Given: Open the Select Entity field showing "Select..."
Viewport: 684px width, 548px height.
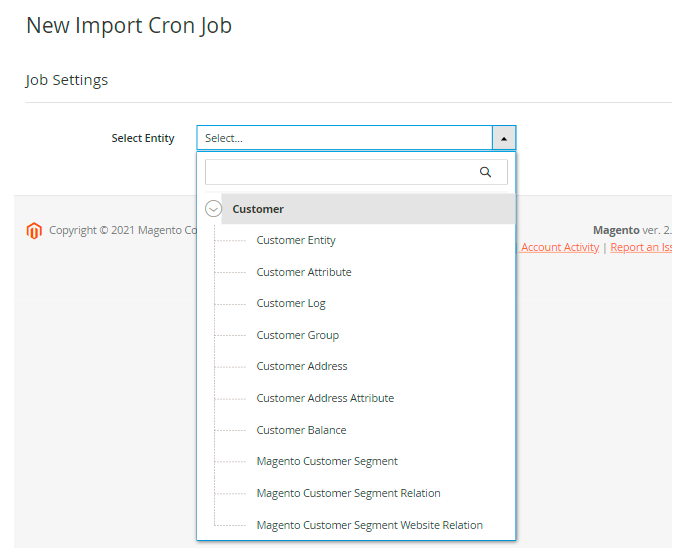Looking at the screenshot, I should point(344,138).
